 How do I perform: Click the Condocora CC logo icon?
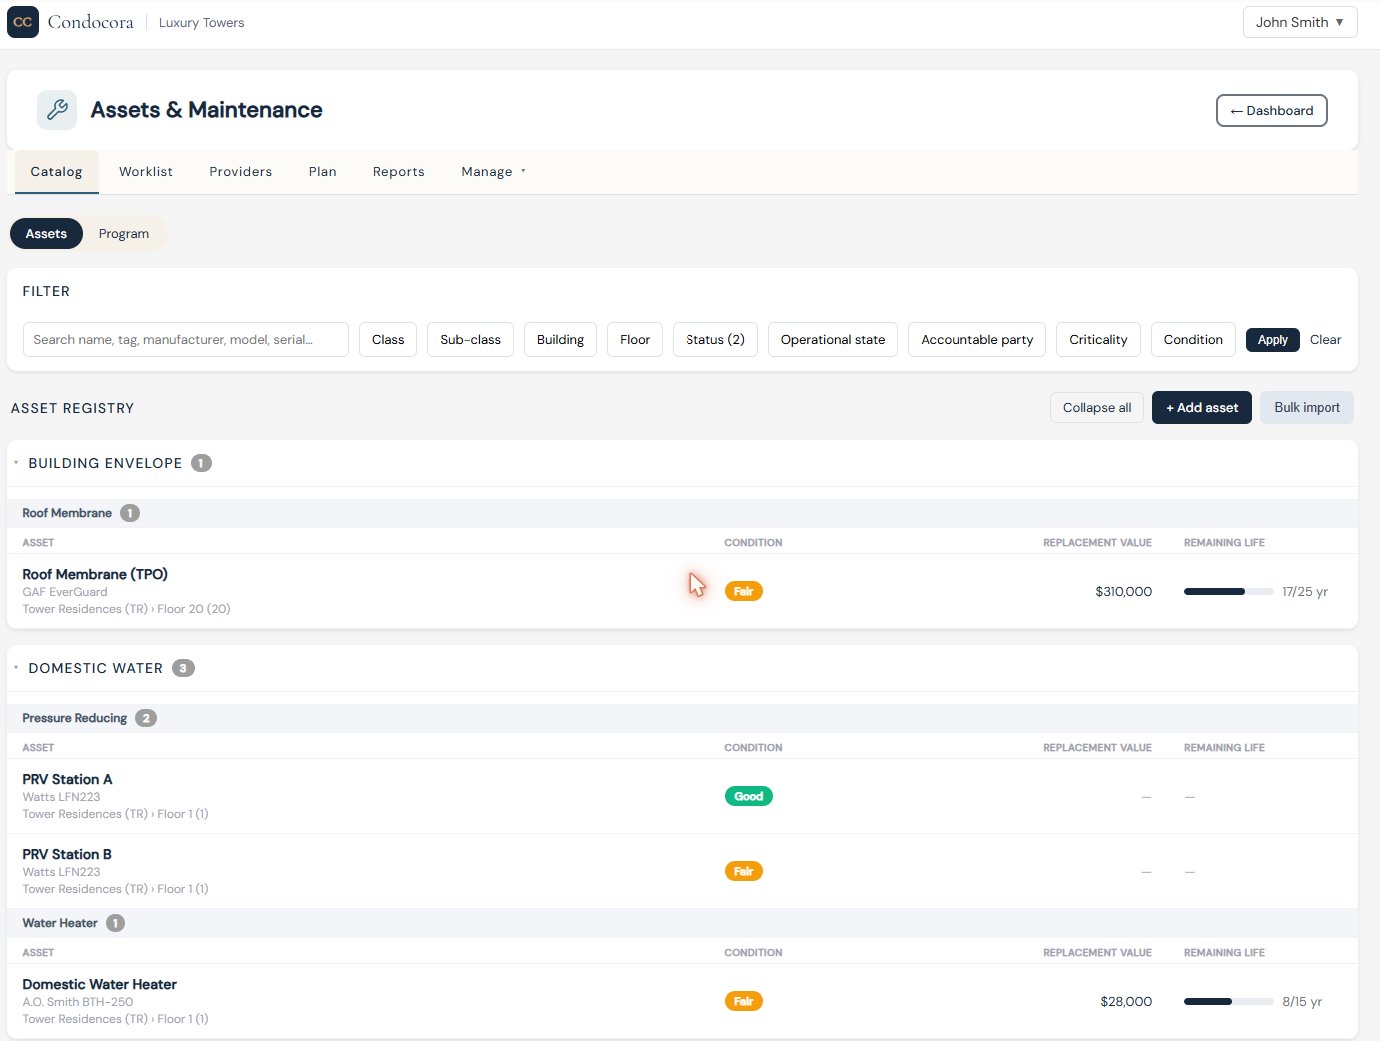pyautogui.click(x=23, y=22)
